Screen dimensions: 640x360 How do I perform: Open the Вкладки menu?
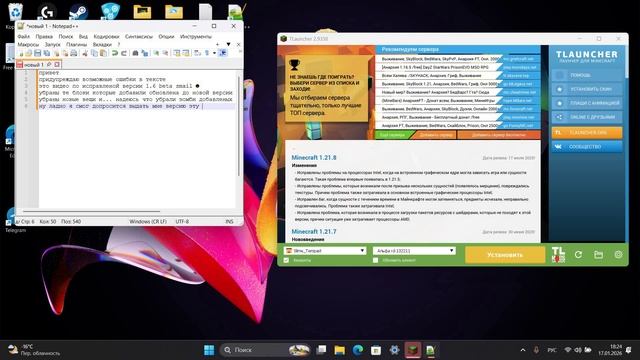[x=102, y=44]
